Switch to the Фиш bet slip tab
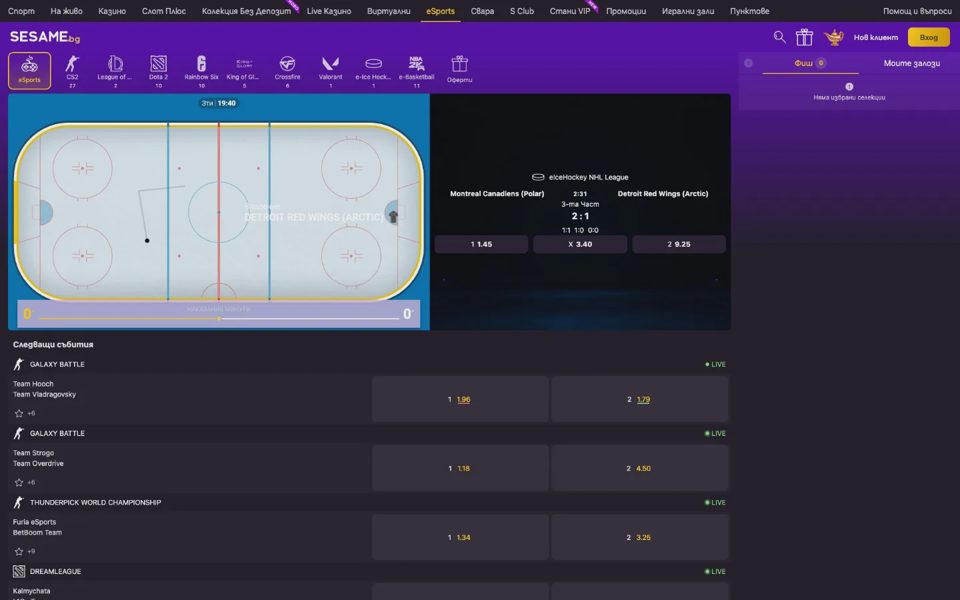The height and width of the screenshot is (600, 960). point(810,63)
